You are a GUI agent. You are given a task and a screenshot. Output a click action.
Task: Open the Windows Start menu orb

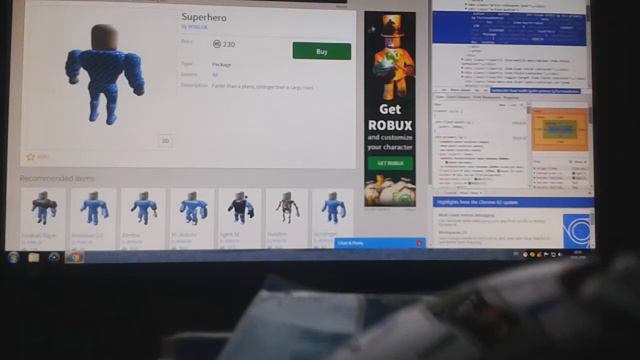tap(13, 257)
